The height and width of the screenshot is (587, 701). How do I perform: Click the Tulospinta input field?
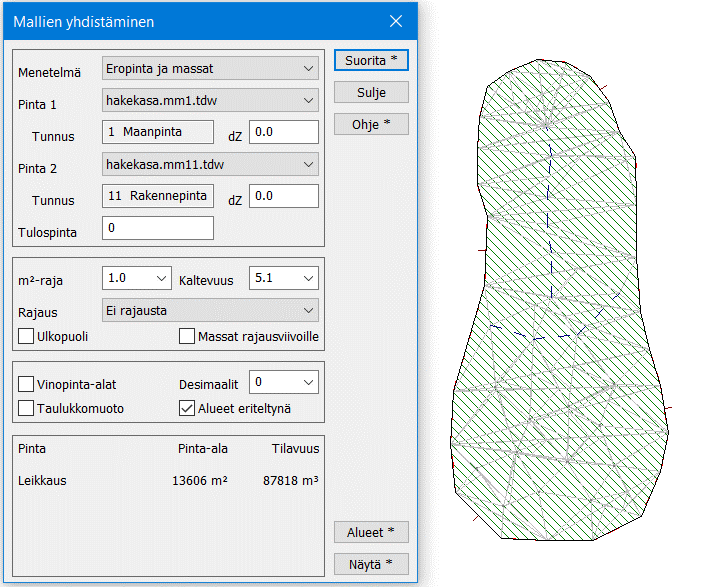158,229
